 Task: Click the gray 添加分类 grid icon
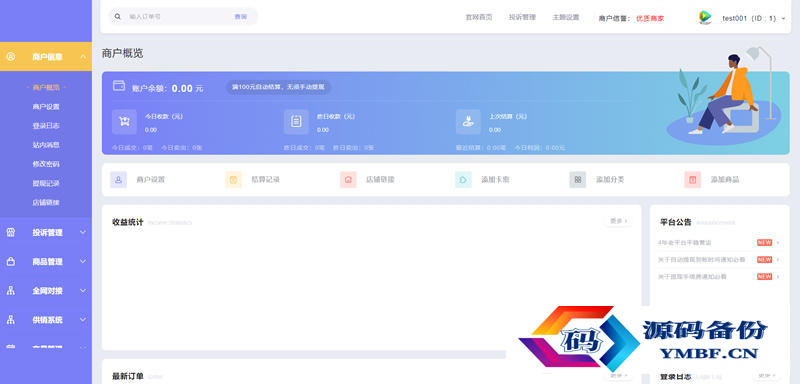pos(578,180)
